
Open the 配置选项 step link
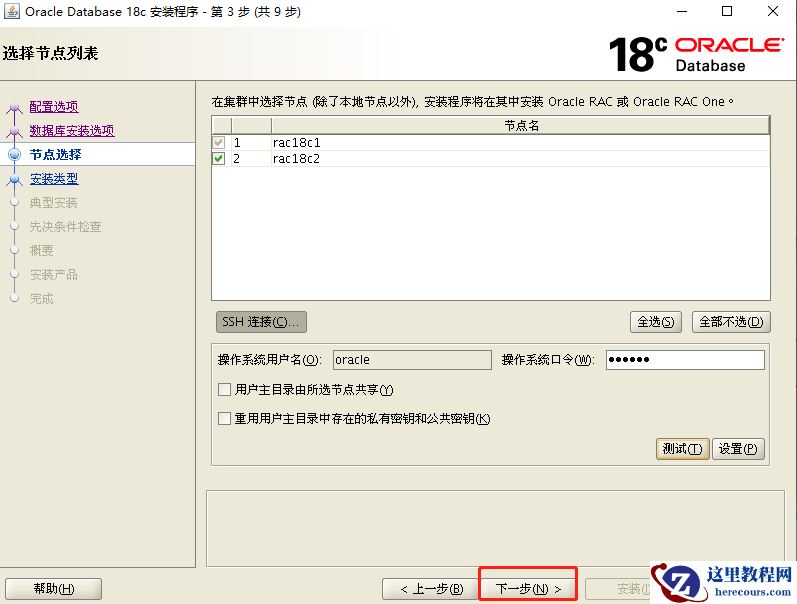point(54,107)
